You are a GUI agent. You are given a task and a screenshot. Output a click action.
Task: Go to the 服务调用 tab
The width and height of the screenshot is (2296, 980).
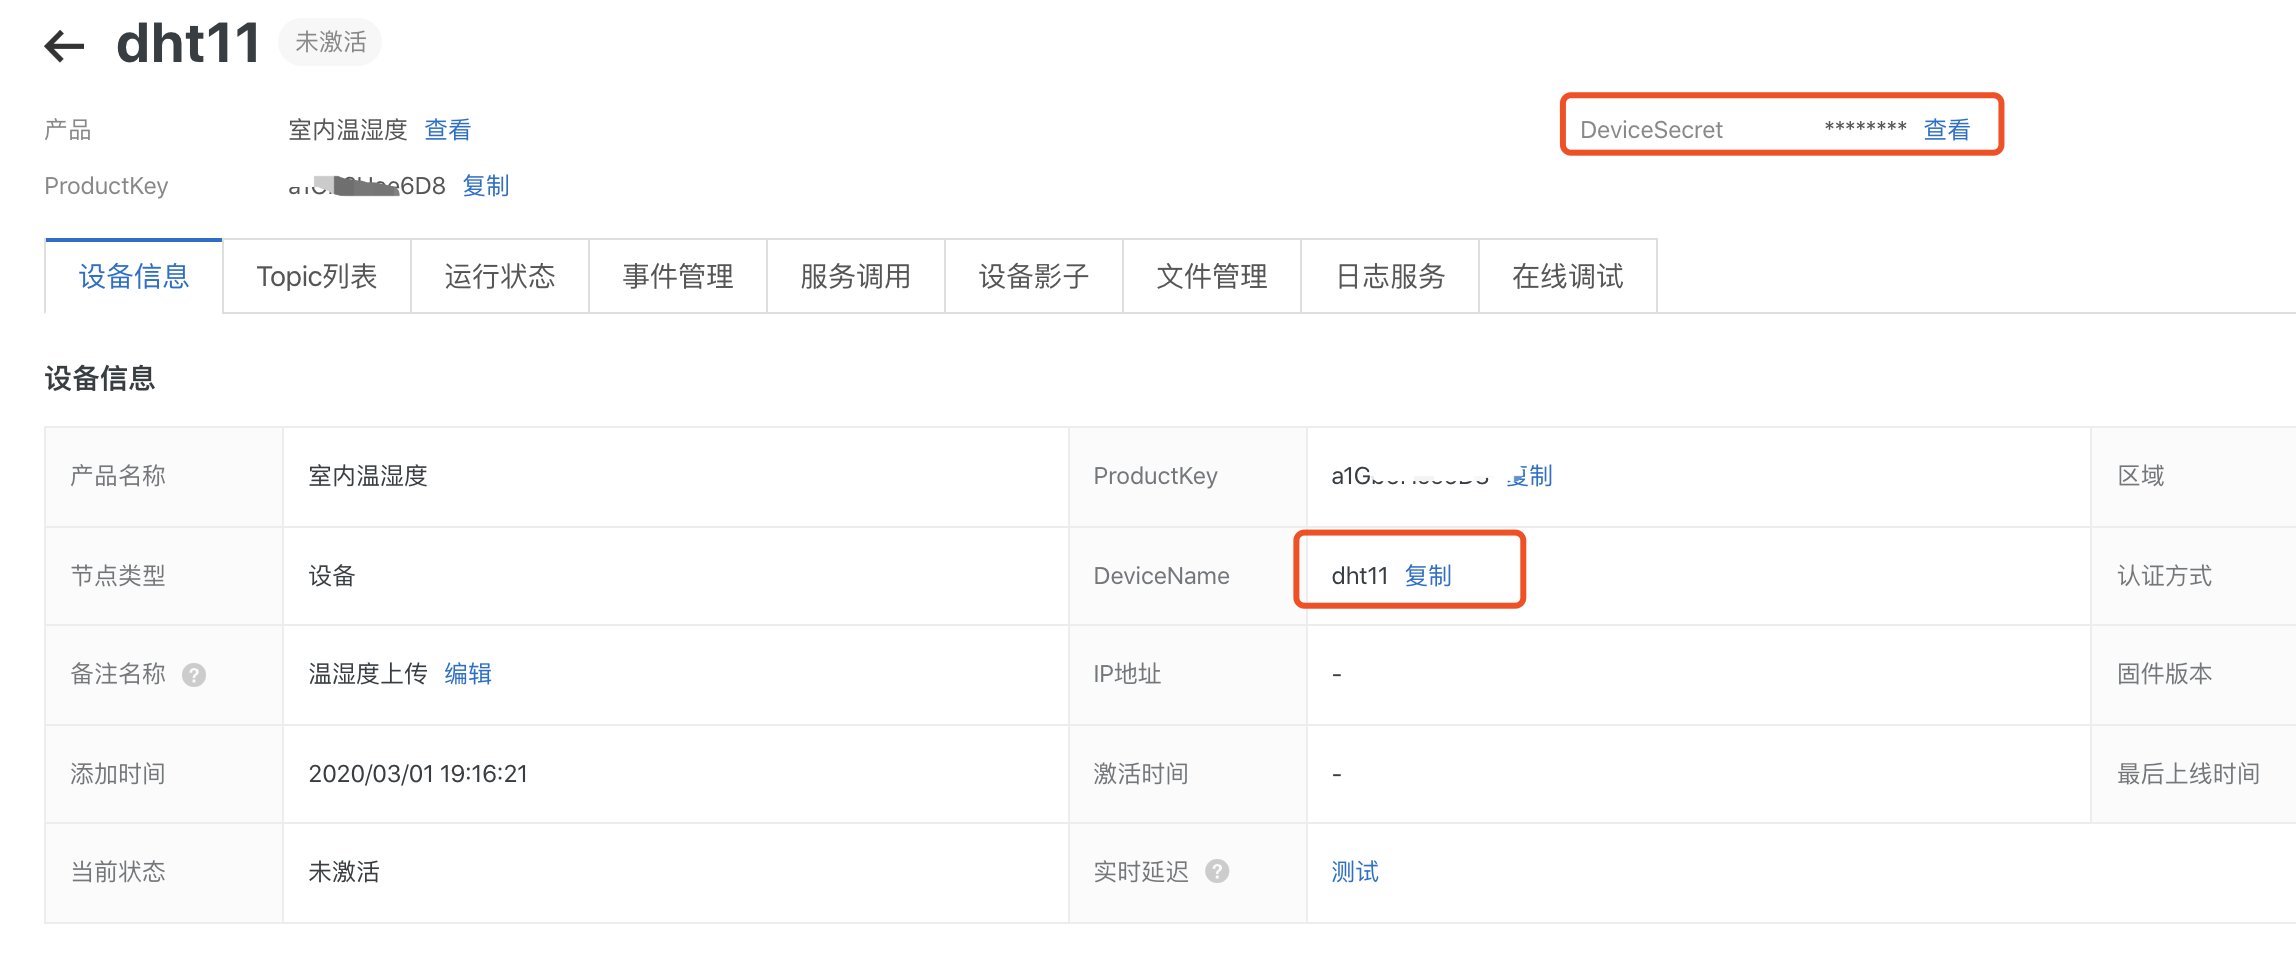pos(855,277)
